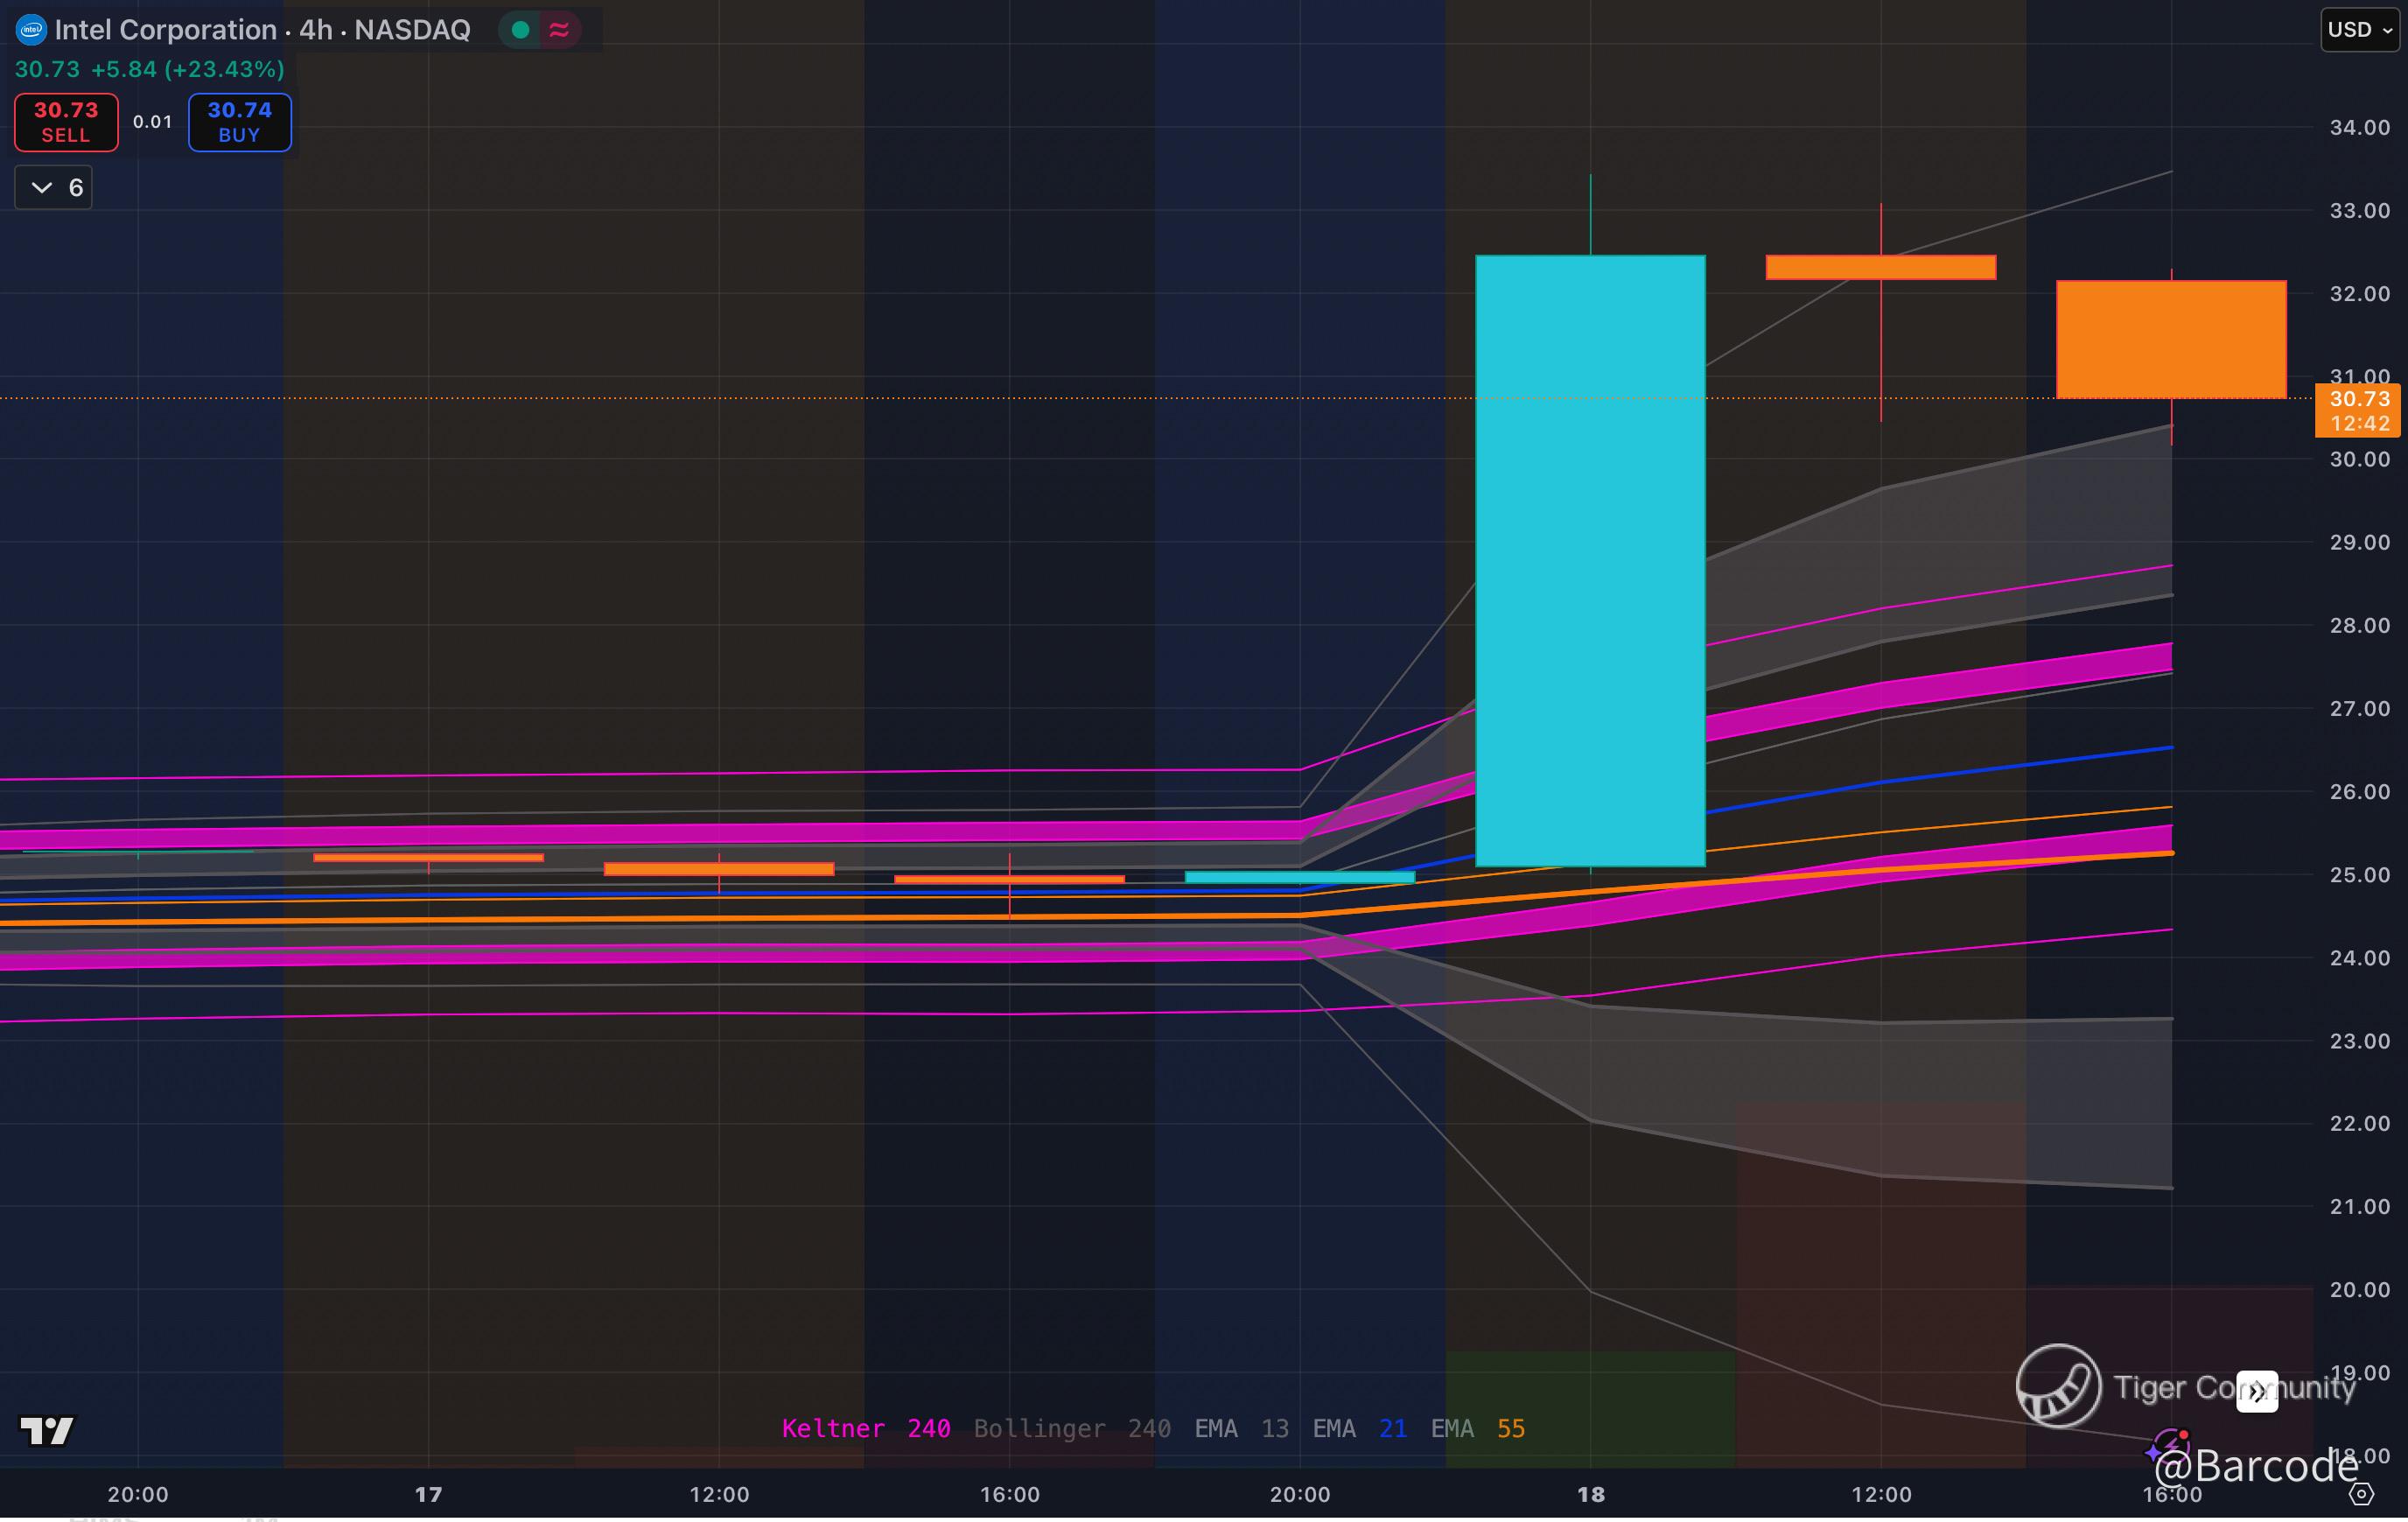Click the TradingView logo
The image size is (2408, 1522).
coord(47,1431)
